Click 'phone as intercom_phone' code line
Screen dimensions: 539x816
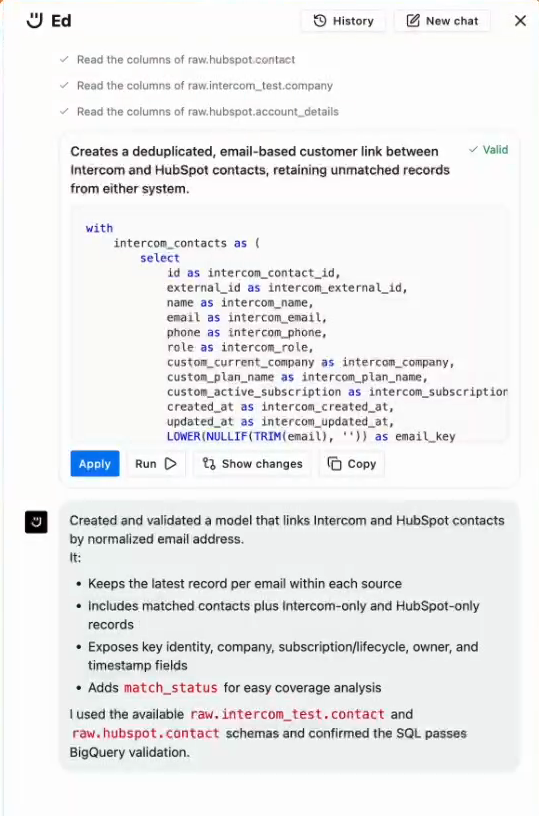pos(247,333)
